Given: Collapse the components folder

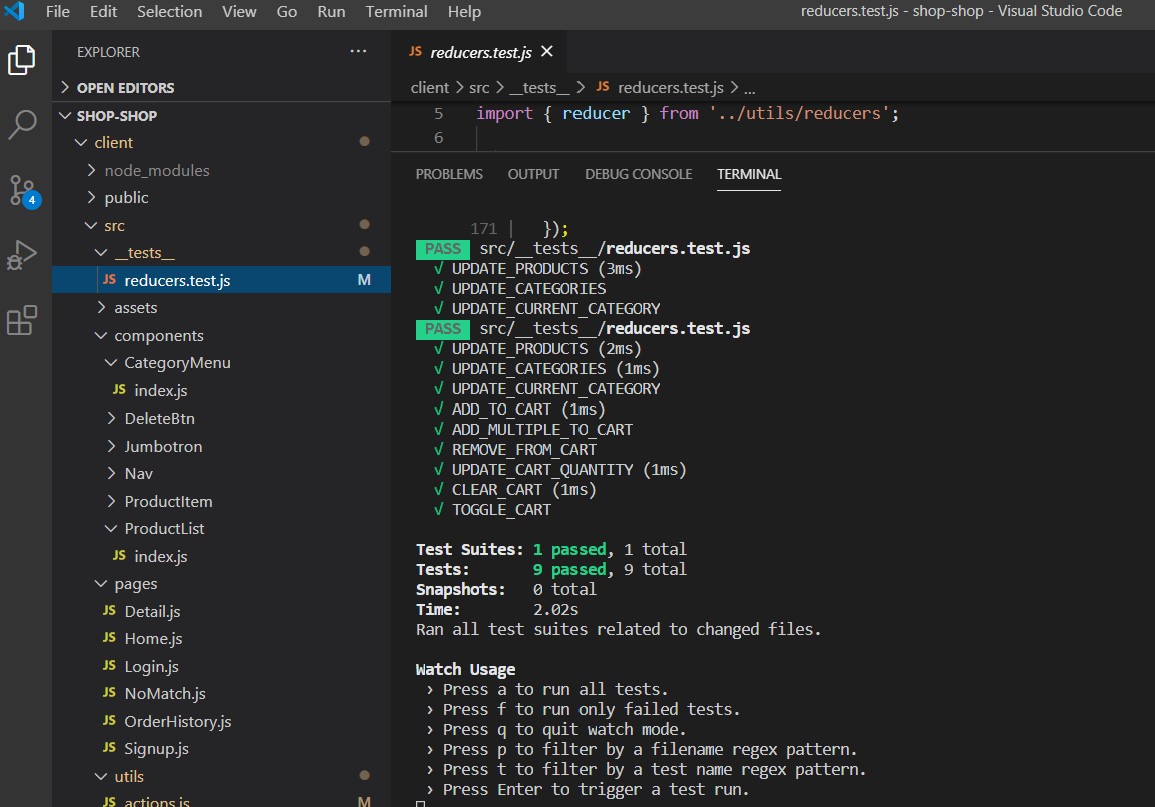Looking at the screenshot, I should coord(101,335).
